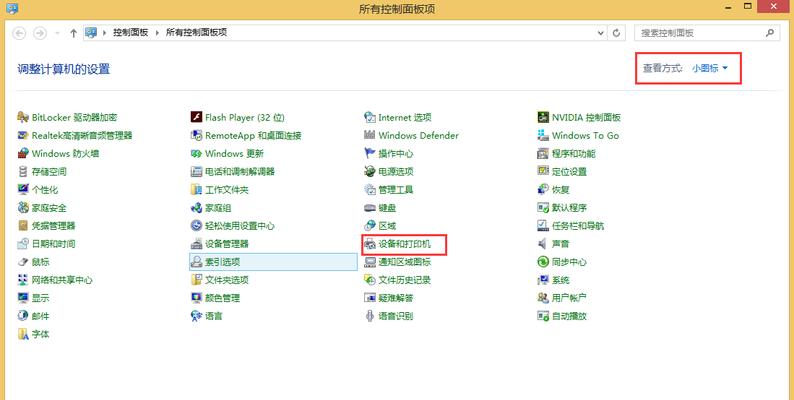The height and width of the screenshot is (400, 794).
Task: Open the 操作中心 flag icon
Action: 370,153
